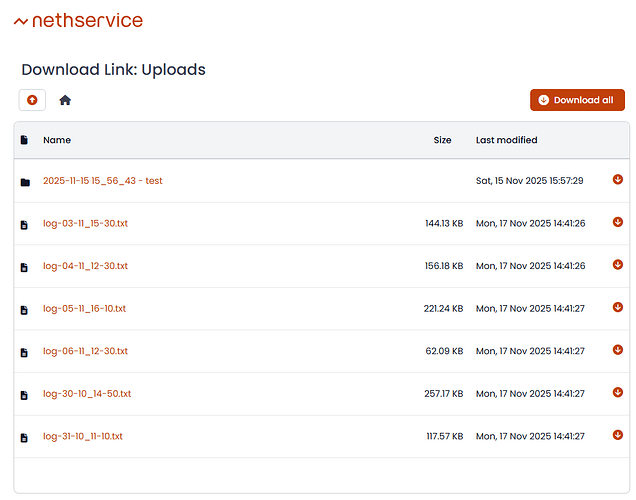Open the 2025-11-15 15_56_43 - test folder
The width and height of the screenshot is (636, 500).
point(102,181)
